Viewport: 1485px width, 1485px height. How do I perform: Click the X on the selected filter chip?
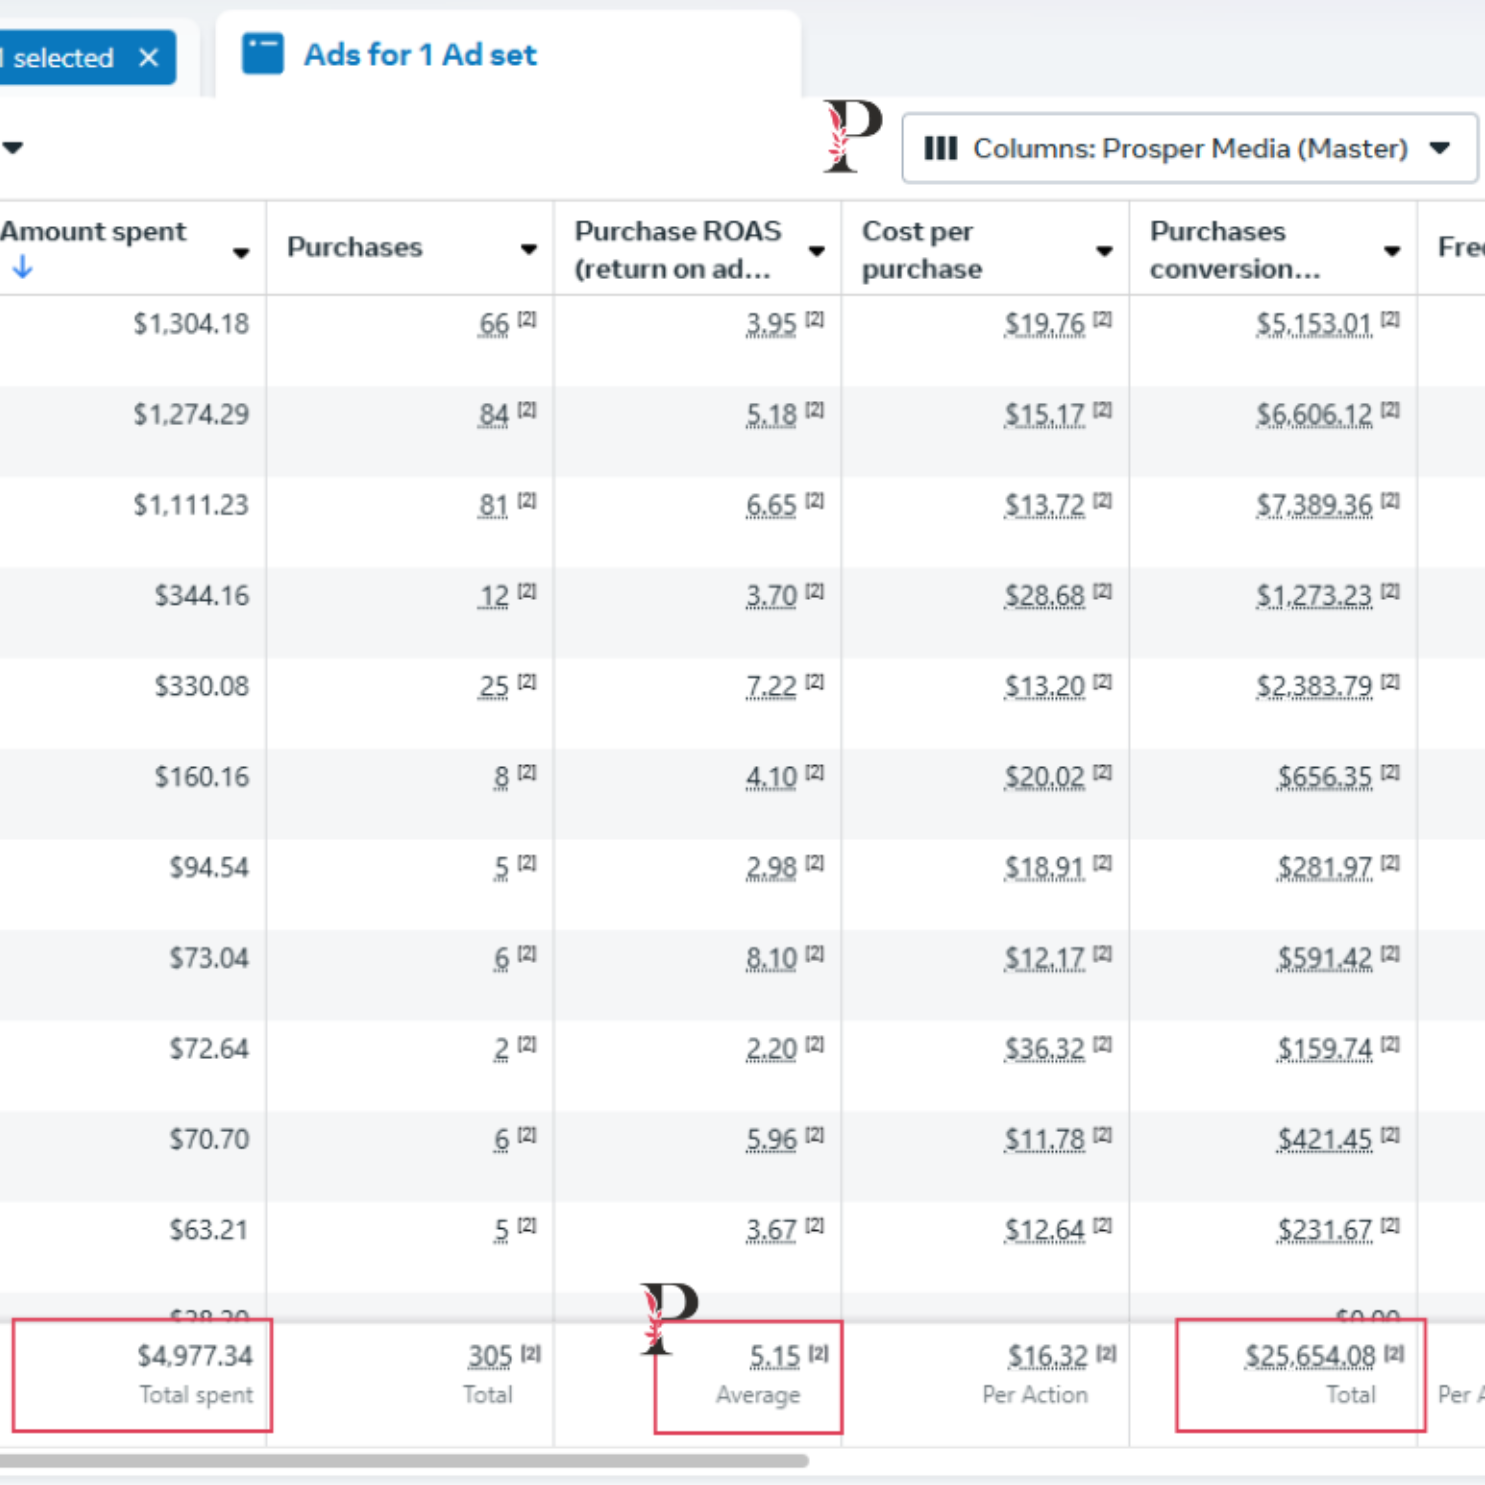tap(149, 58)
